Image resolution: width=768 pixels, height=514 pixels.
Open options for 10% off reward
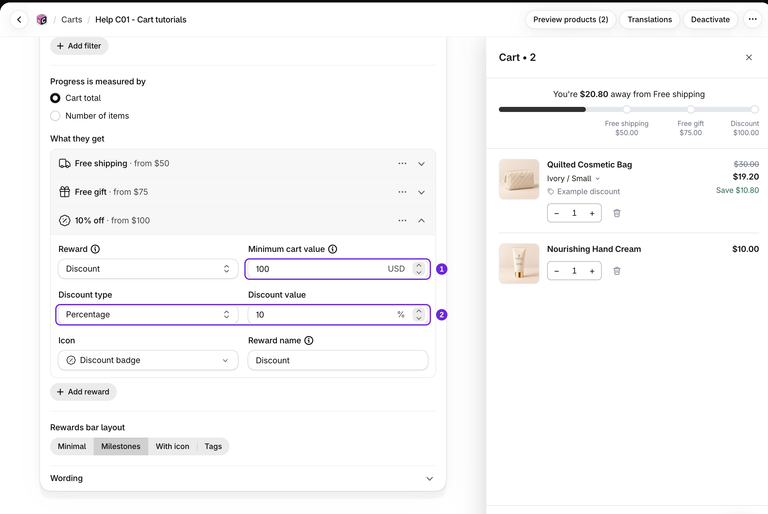coord(402,220)
